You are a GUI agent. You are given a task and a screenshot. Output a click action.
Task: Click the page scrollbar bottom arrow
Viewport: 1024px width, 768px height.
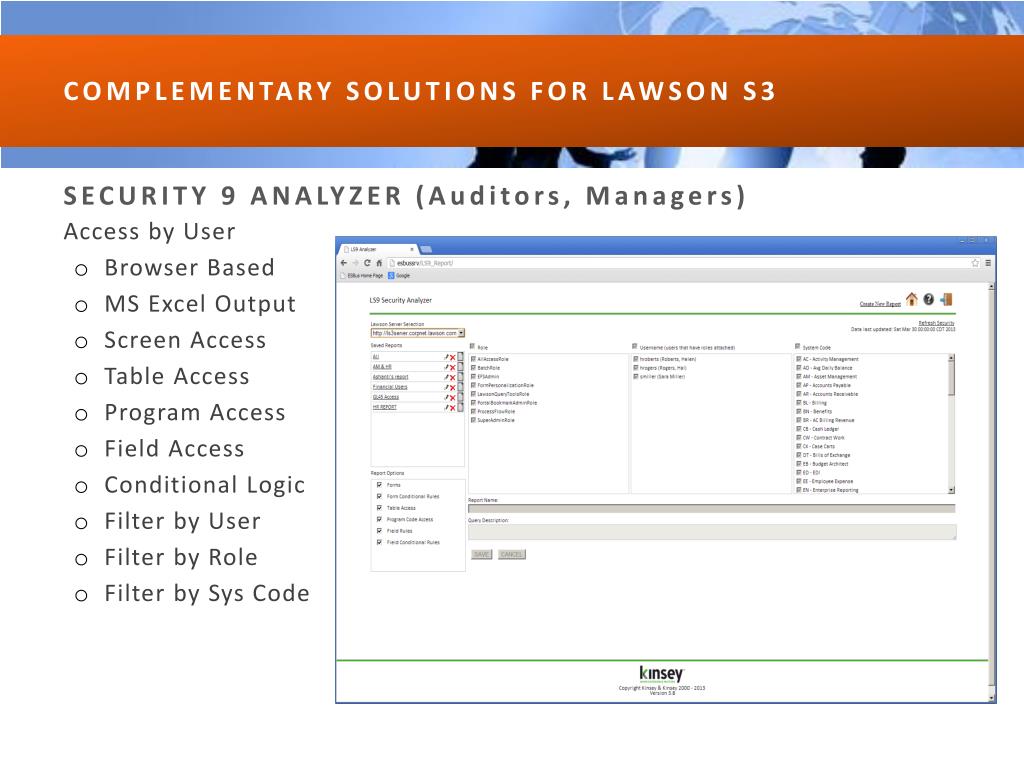[991, 698]
